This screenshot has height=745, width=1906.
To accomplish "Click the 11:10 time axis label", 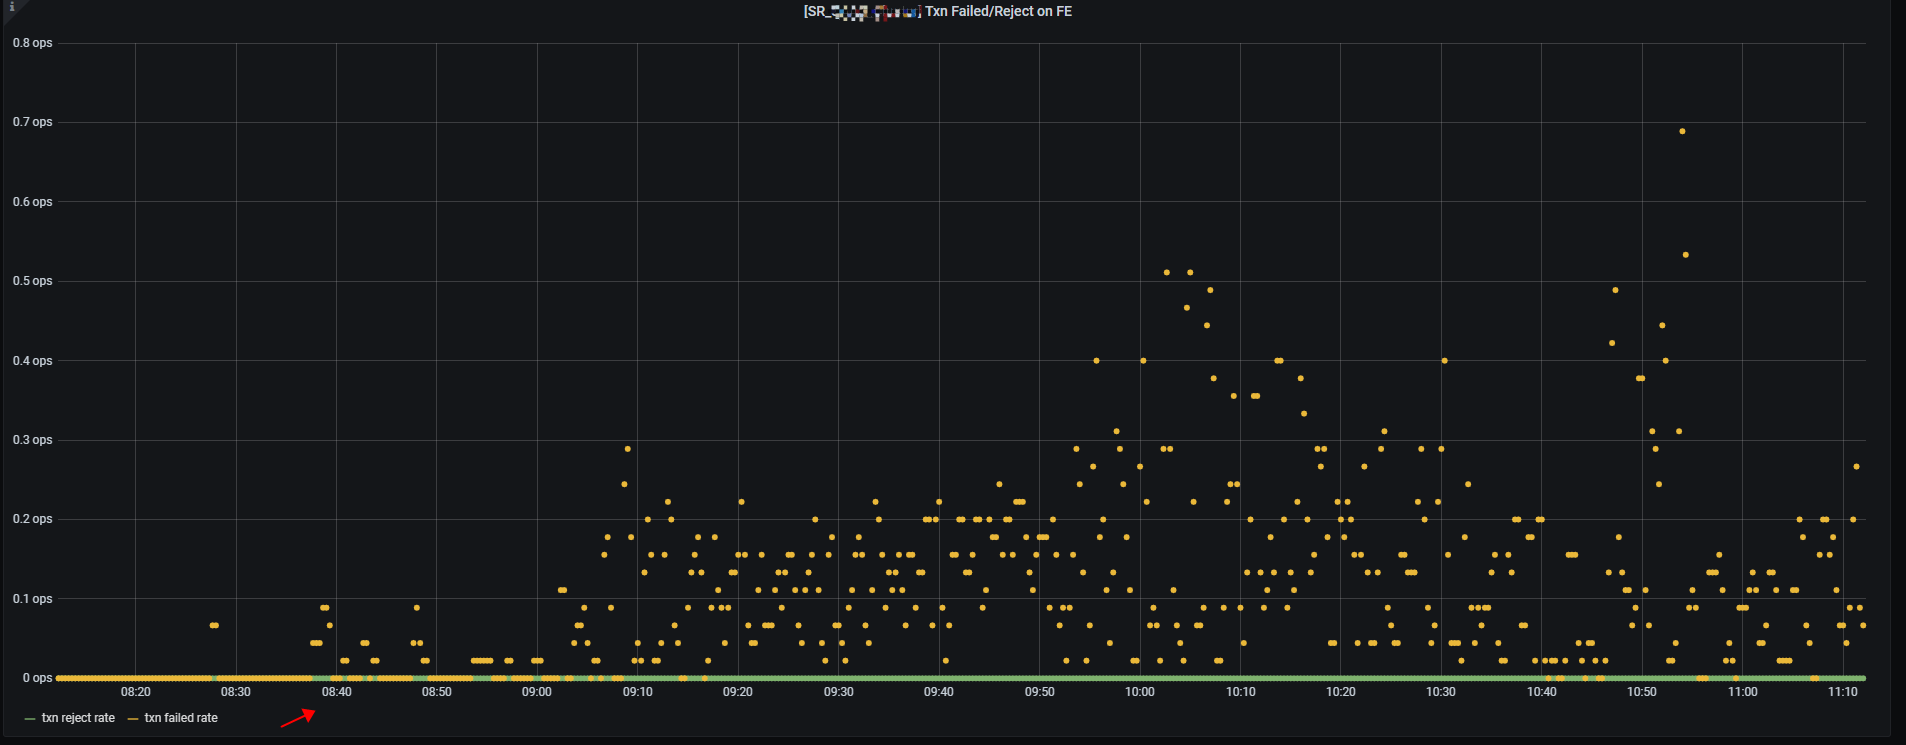I will click(1842, 692).
